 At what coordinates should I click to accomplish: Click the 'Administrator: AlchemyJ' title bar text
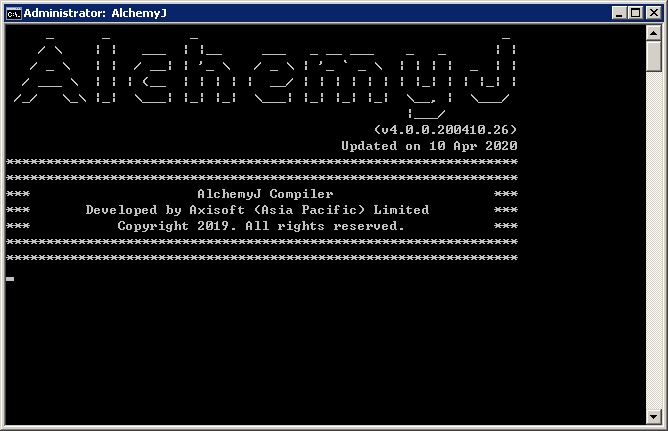pyautogui.click(x=95, y=13)
